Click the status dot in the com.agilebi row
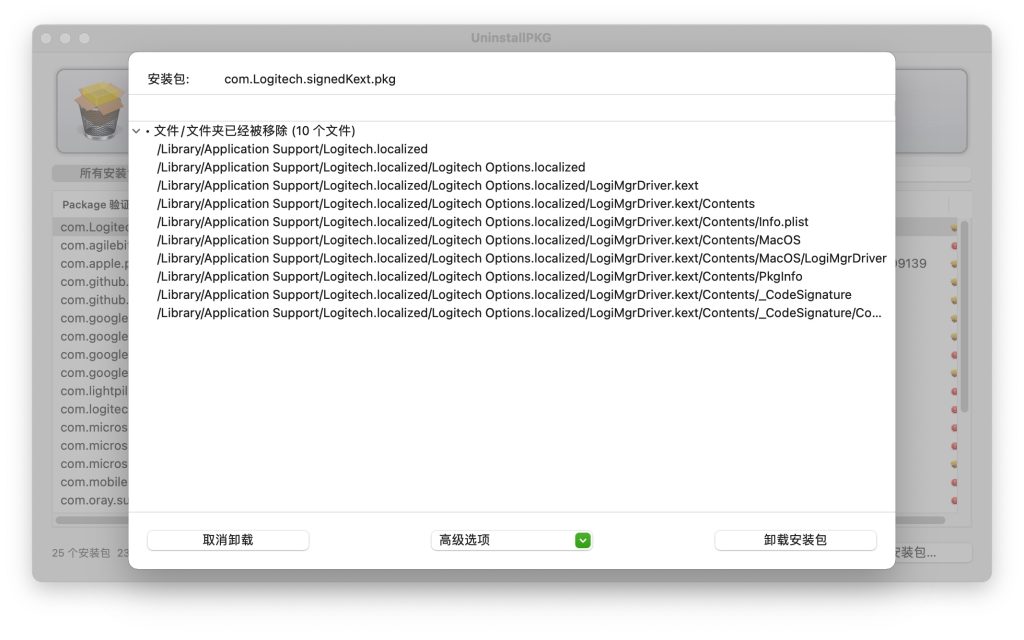 tap(954, 246)
